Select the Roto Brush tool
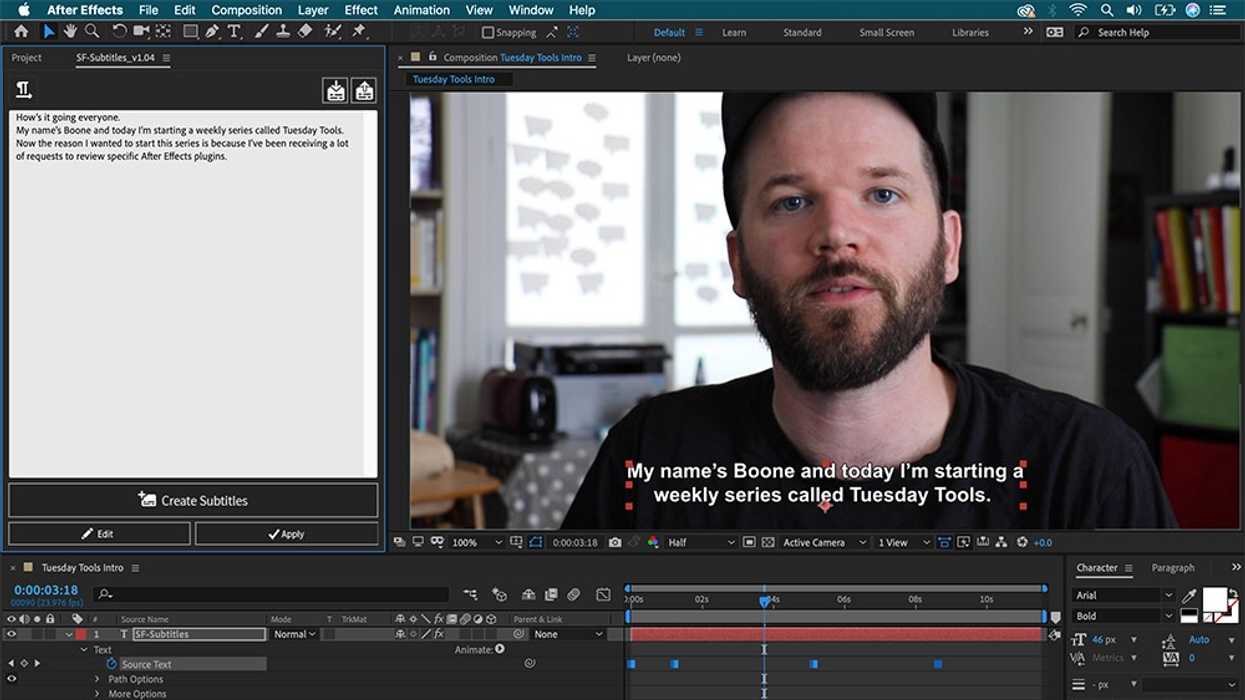1245x700 pixels. 333,32
